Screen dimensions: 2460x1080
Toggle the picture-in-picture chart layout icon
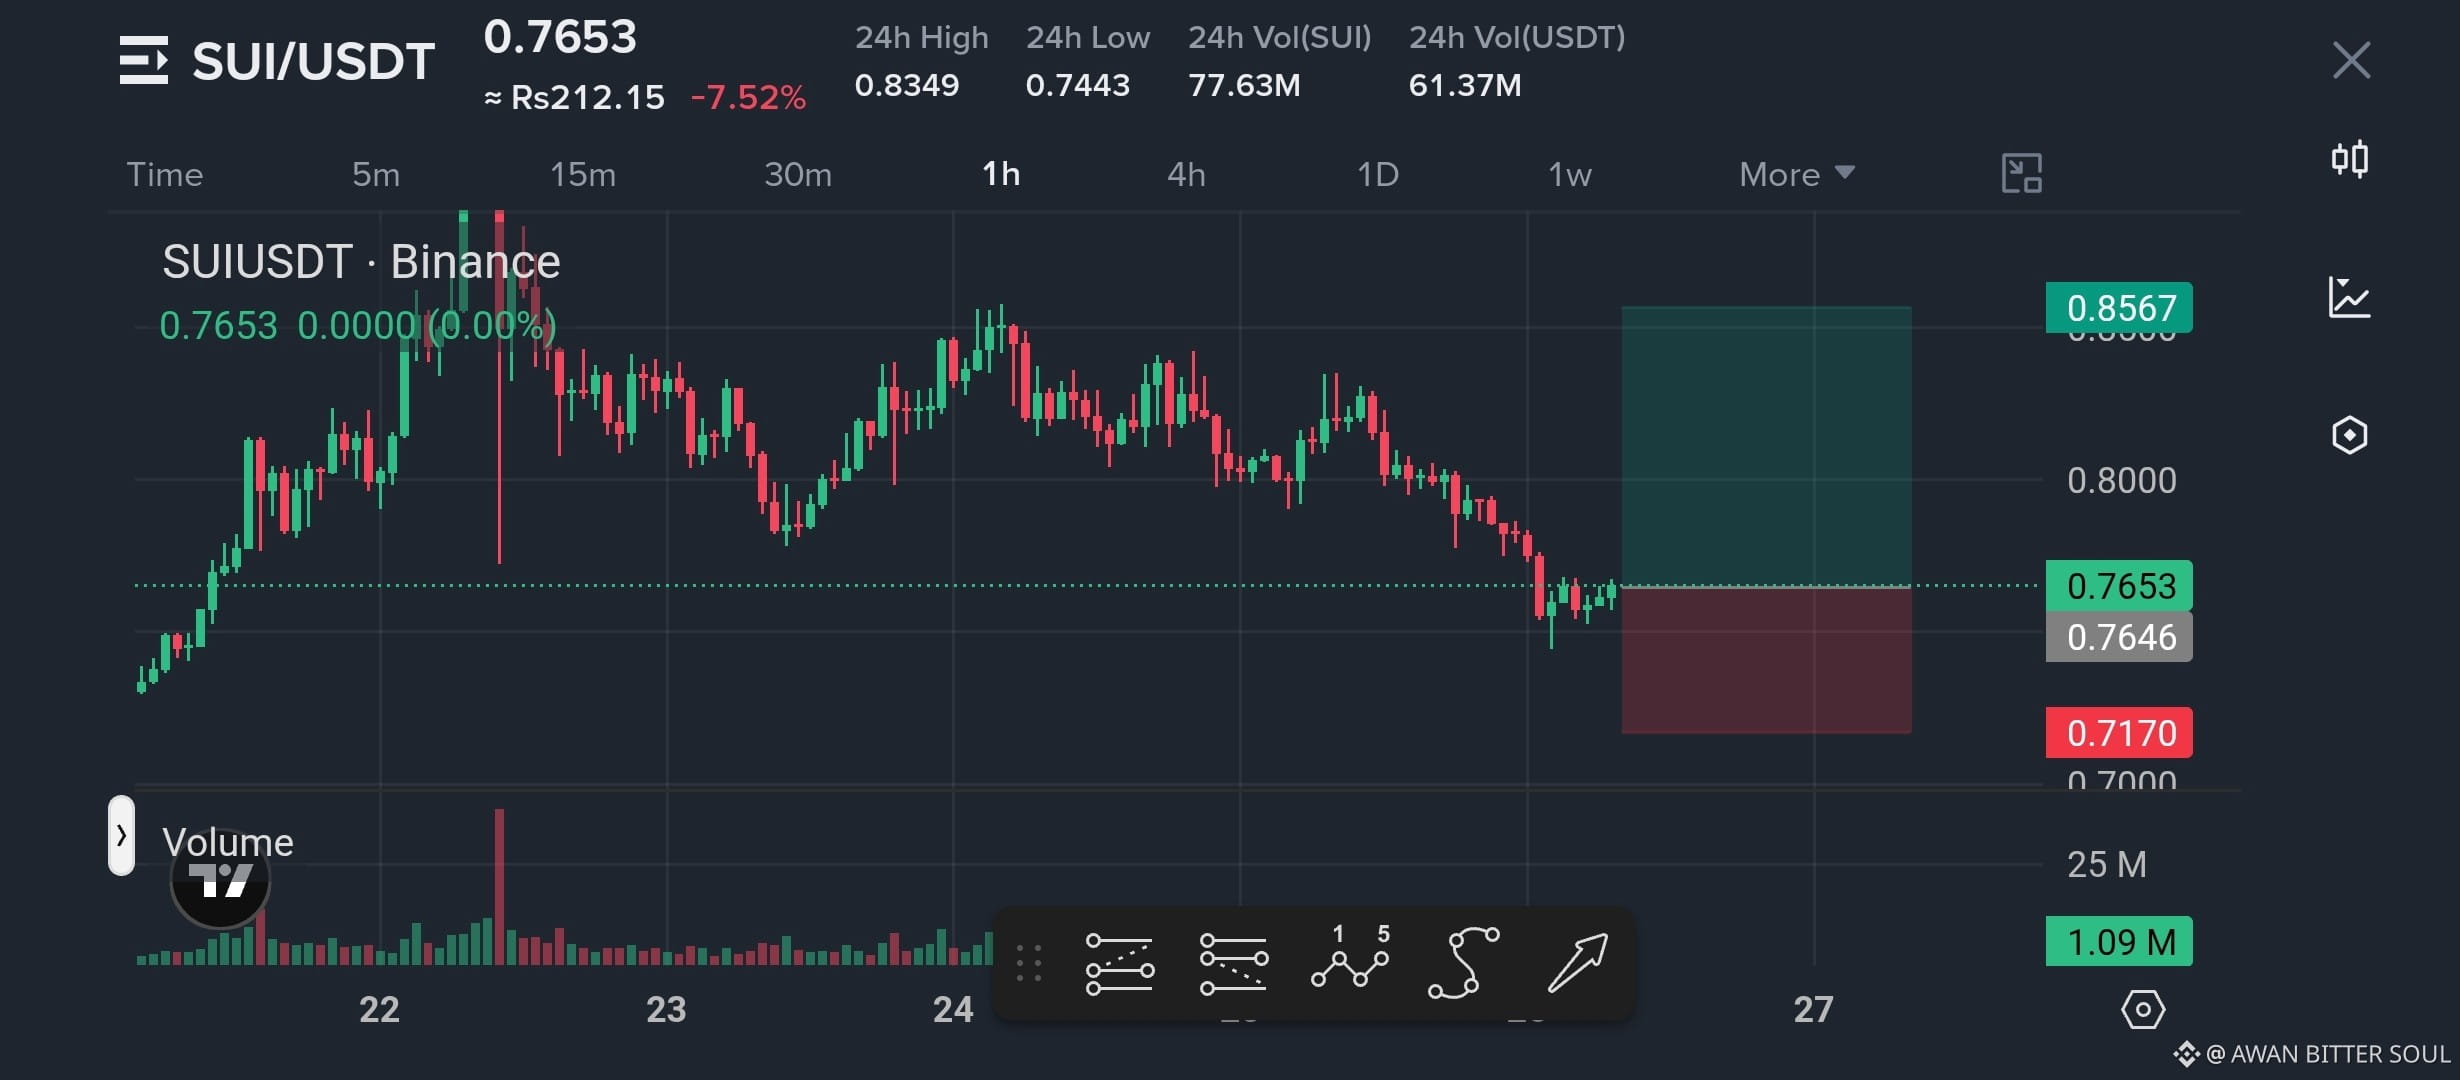tap(2021, 174)
